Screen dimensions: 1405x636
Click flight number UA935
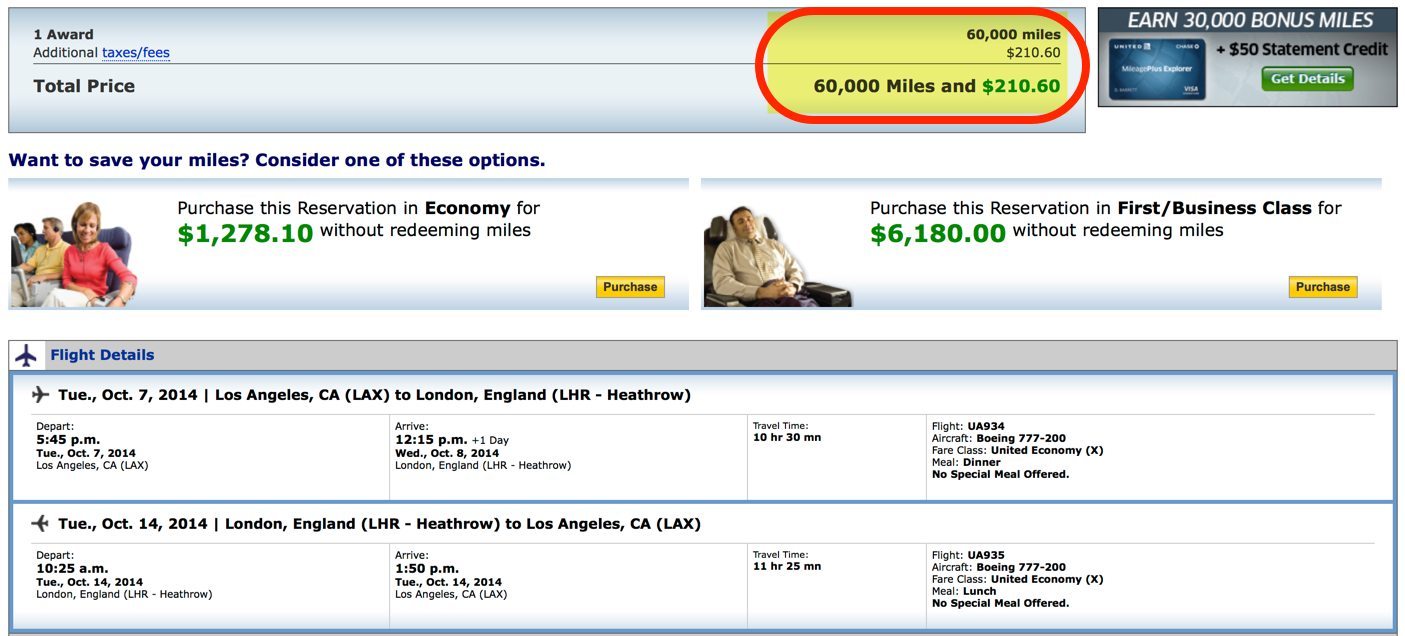click(x=986, y=555)
